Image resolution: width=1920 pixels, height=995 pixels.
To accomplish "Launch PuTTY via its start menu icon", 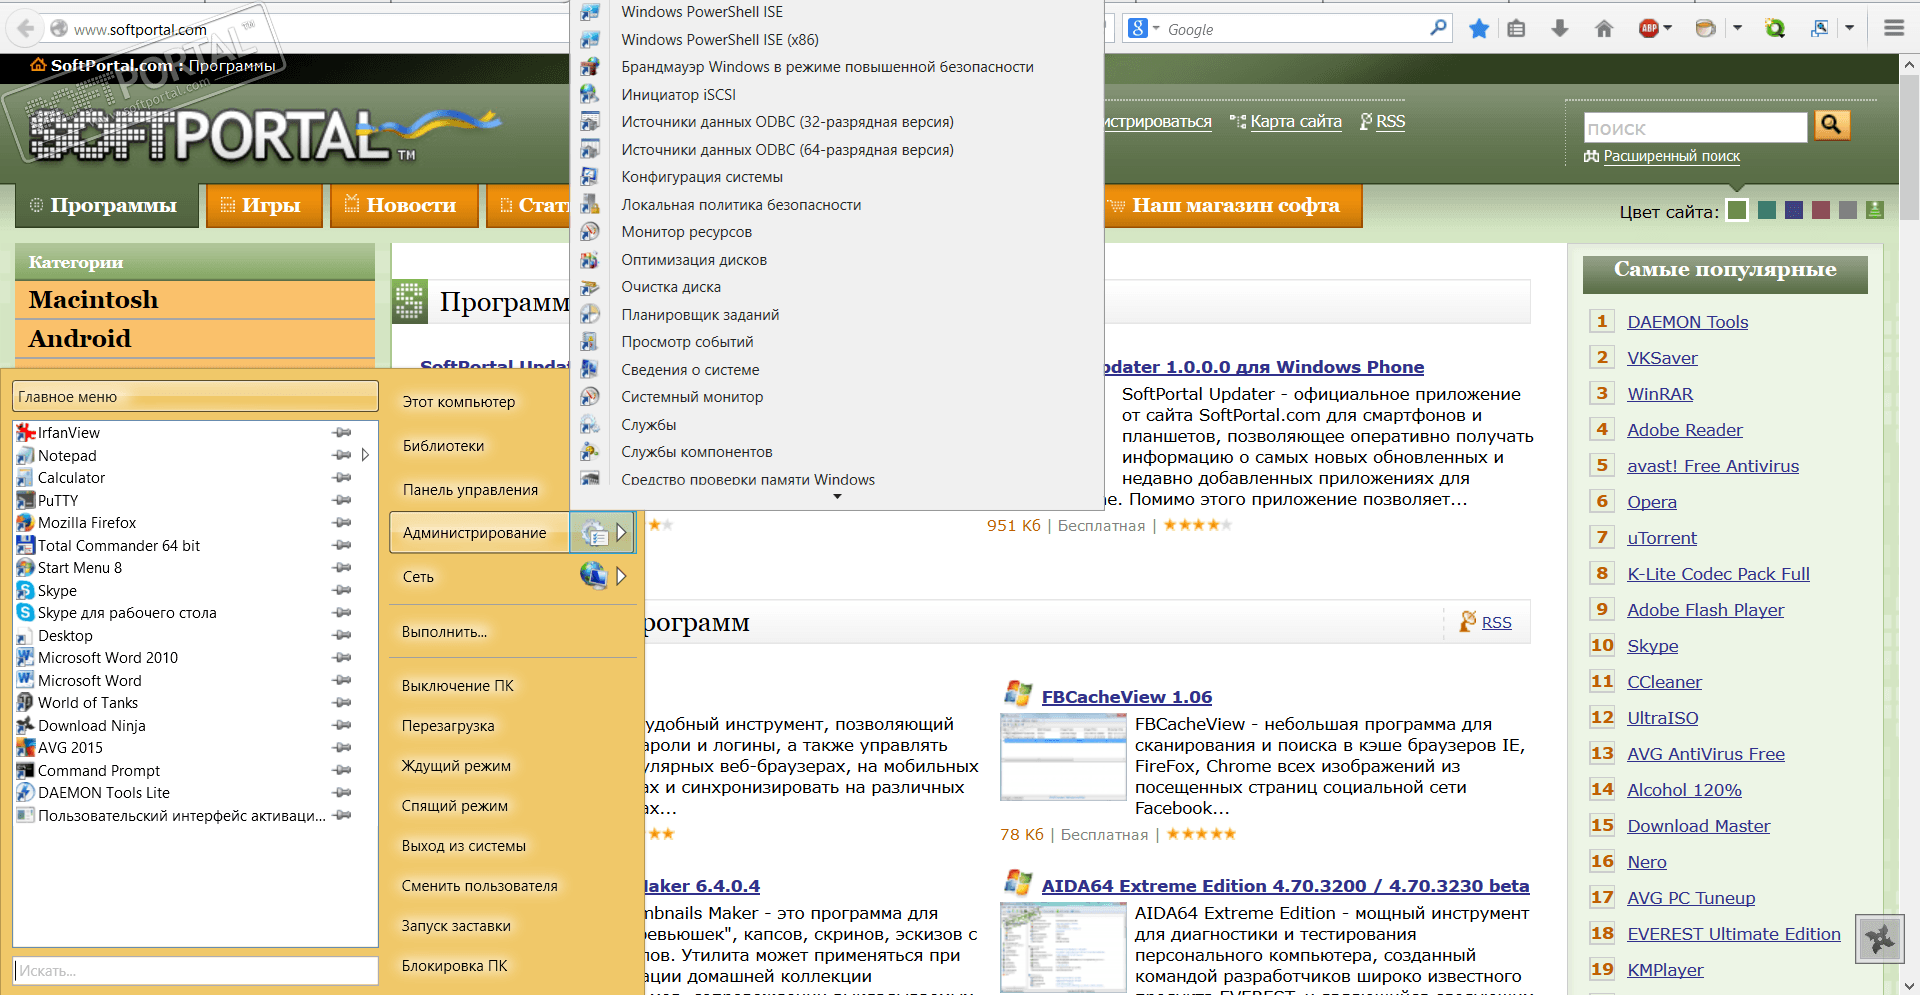I will point(26,501).
